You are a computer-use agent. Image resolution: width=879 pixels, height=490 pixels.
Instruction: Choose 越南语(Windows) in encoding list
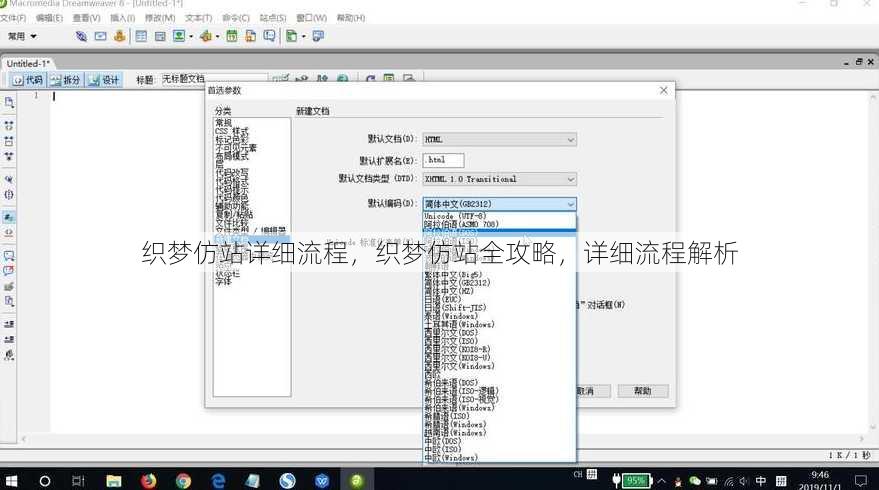(499, 433)
